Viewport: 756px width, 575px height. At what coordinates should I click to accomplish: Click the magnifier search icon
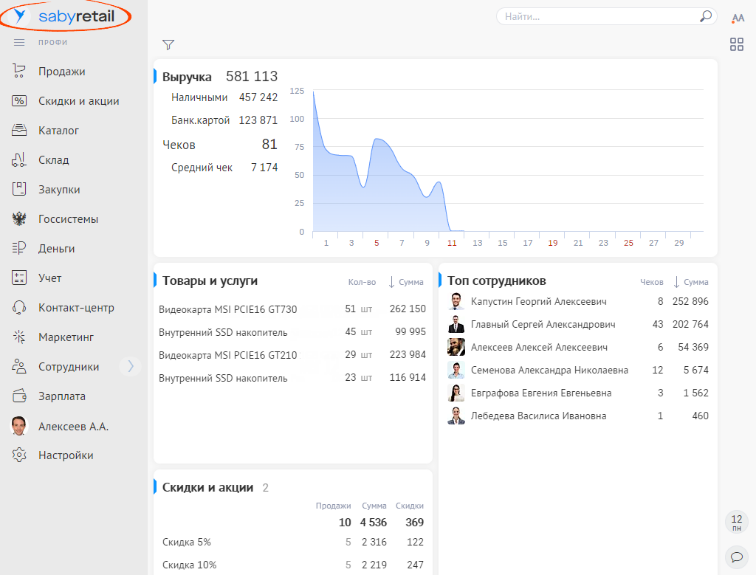706,16
